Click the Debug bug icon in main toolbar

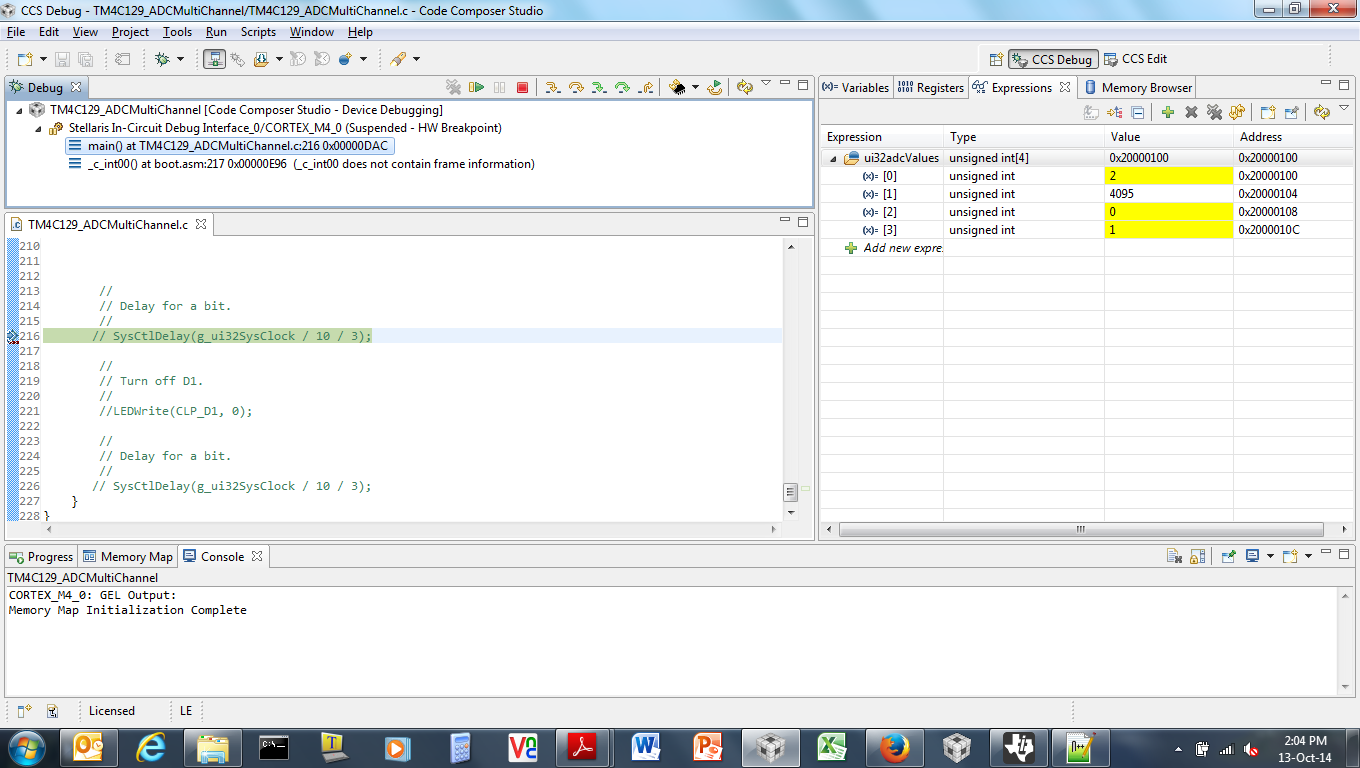(x=163, y=59)
